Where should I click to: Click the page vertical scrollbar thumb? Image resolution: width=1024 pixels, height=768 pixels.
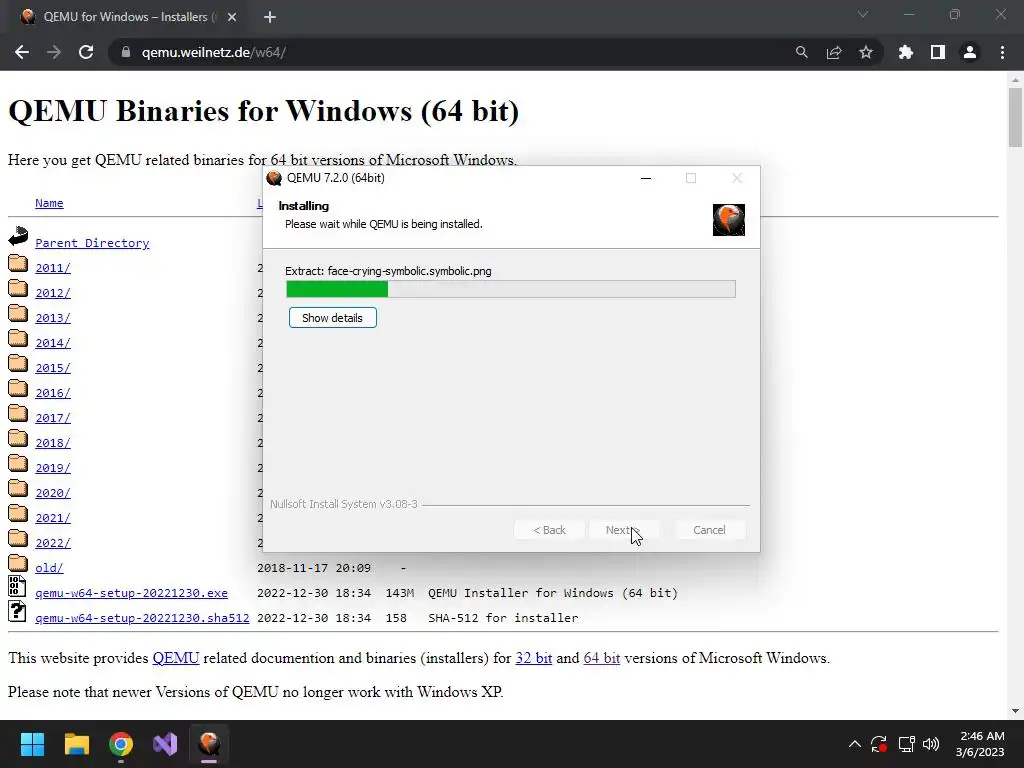(x=1015, y=118)
